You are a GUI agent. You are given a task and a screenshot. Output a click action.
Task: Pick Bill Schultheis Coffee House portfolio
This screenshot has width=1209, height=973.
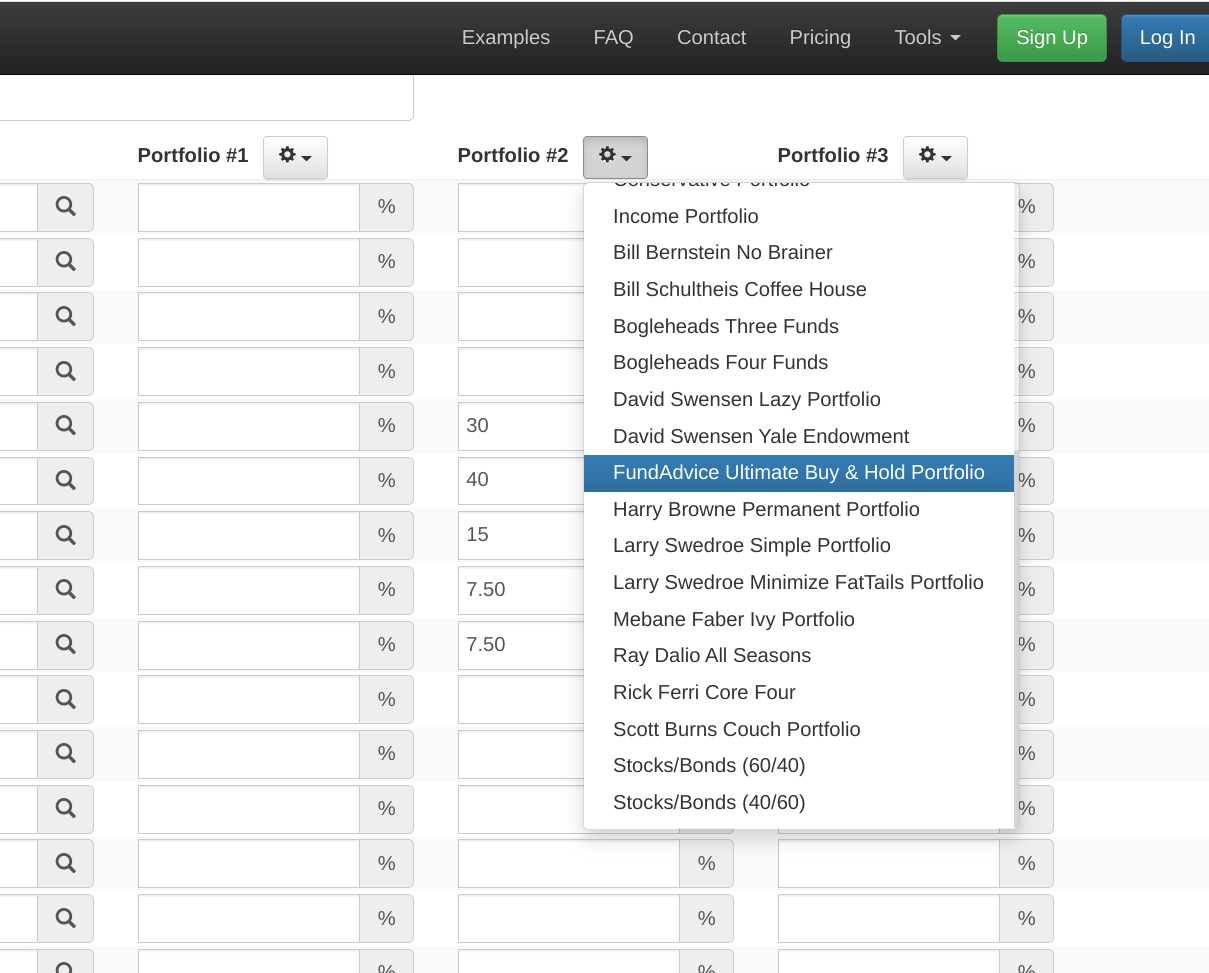coord(799,290)
